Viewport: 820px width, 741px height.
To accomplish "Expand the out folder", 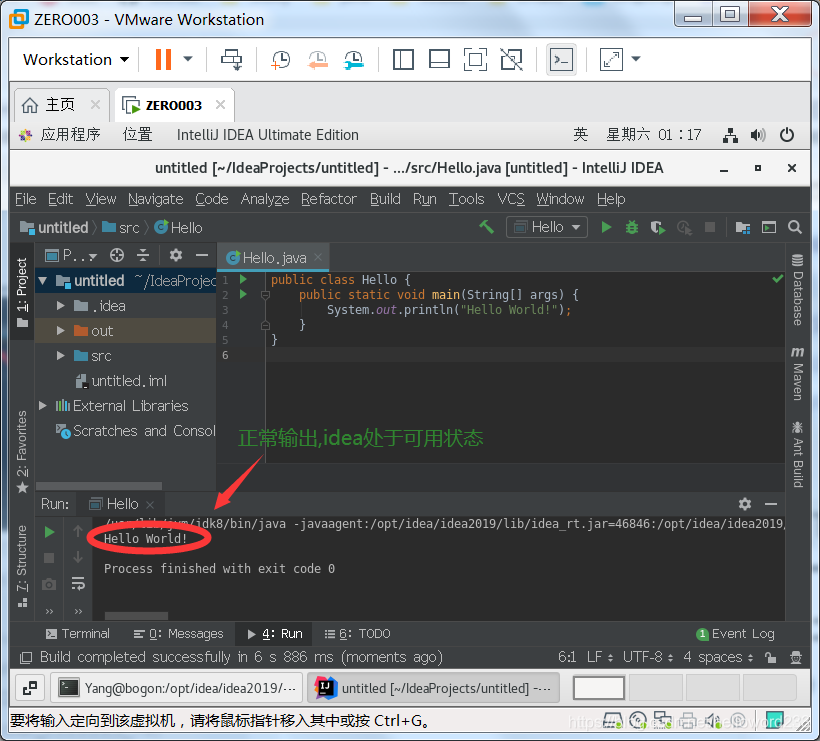I will [61, 330].
